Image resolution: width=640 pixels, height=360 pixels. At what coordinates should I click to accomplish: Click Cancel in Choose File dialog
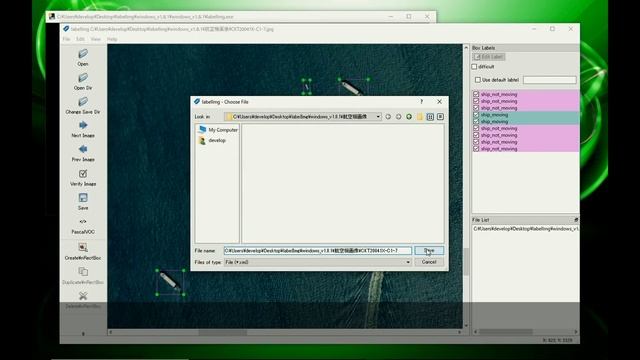click(429, 262)
